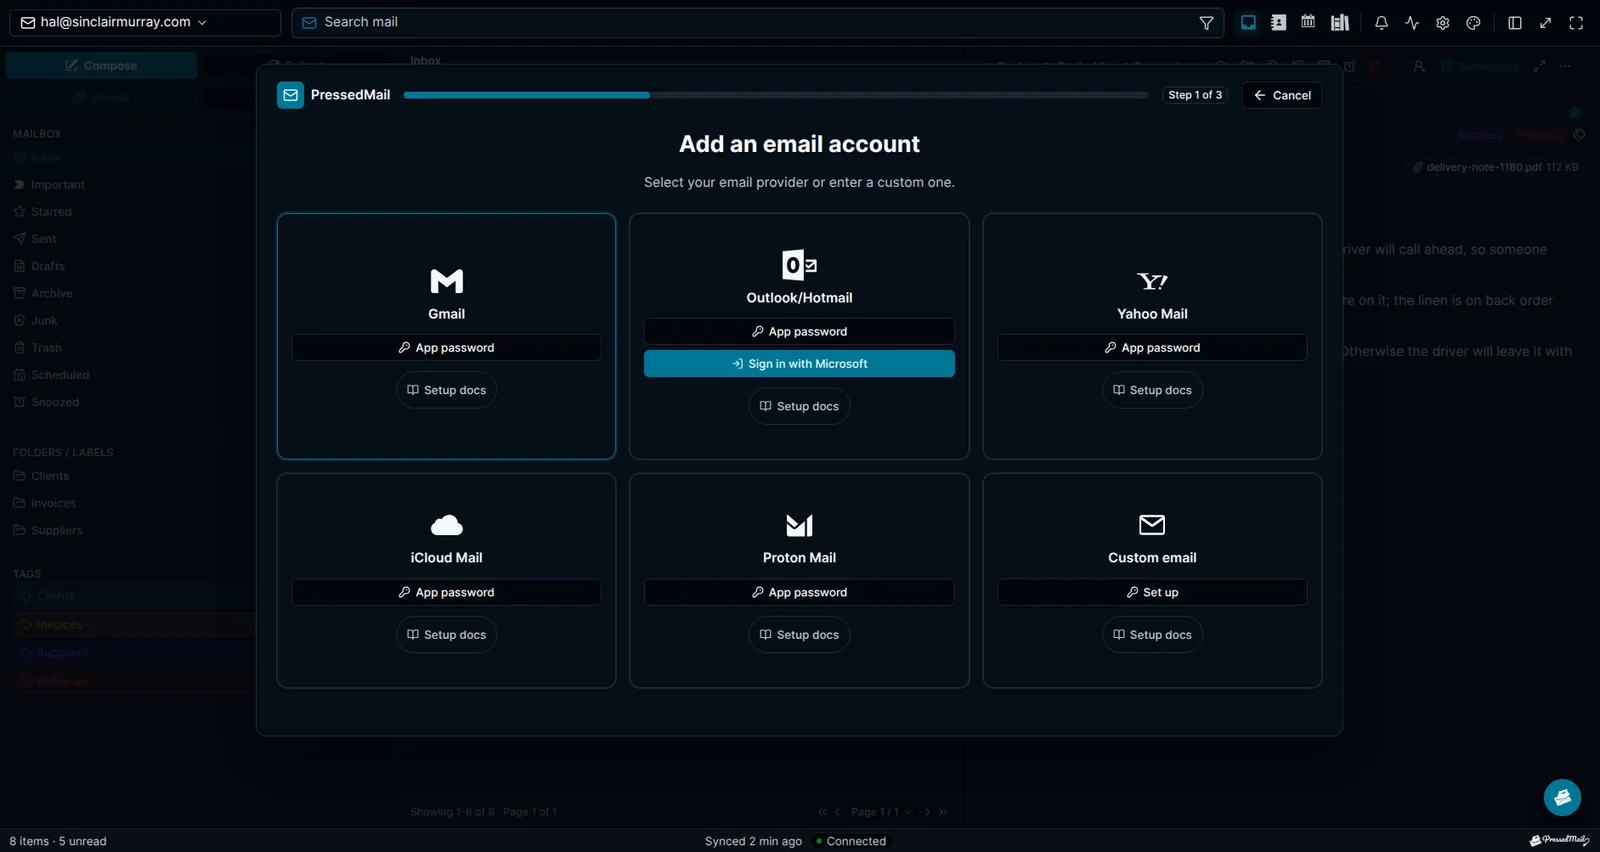Choose App password for Yahoo Mail

point(1152,348)
